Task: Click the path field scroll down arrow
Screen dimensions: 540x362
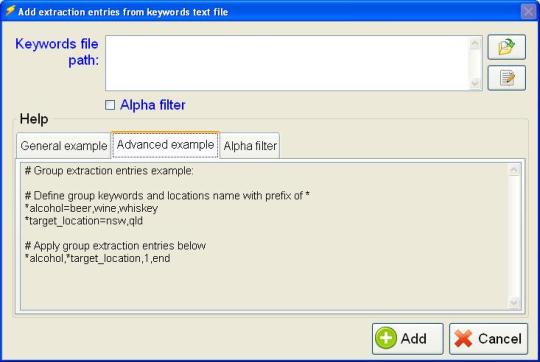Action: tap(475, 83)
